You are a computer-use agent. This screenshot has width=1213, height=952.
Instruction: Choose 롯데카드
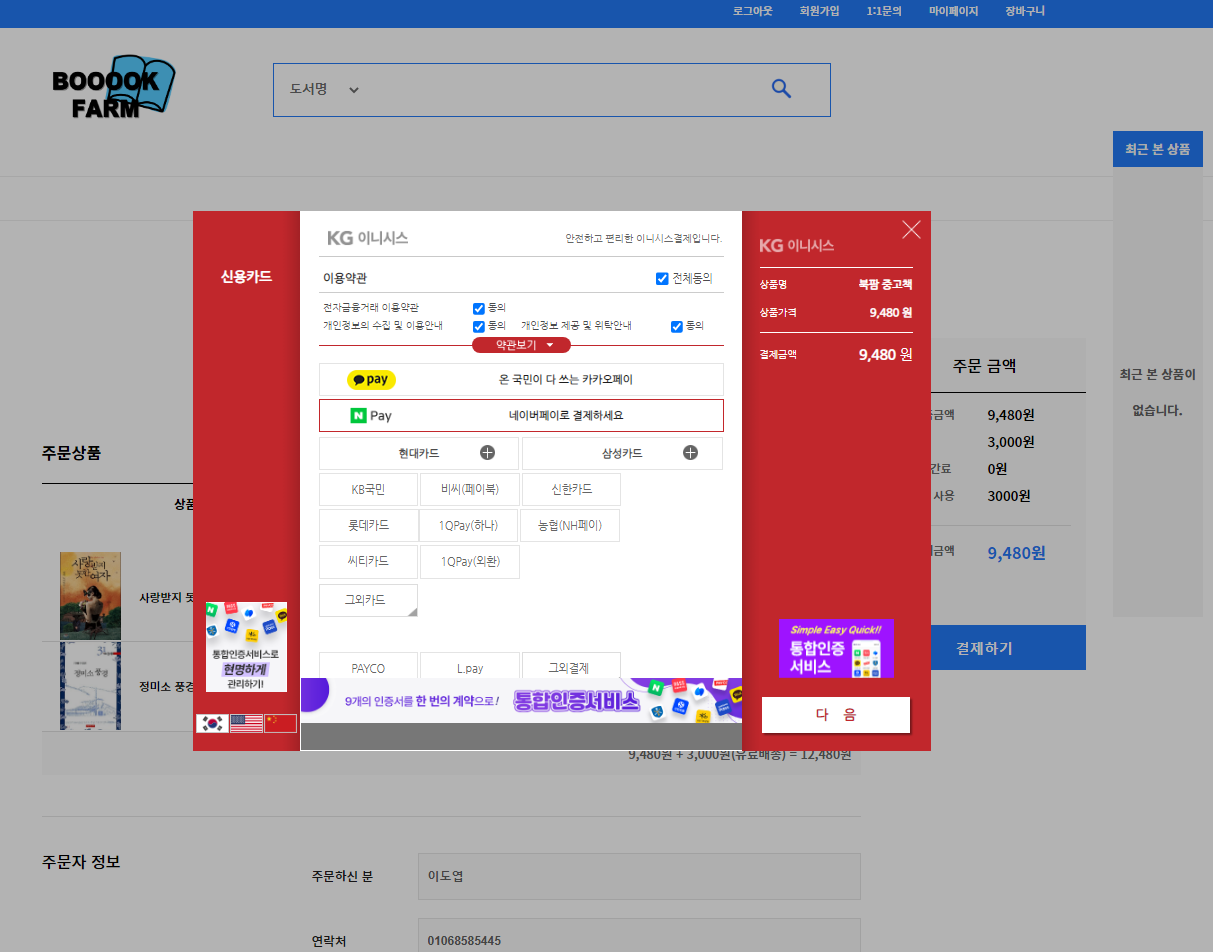pos(368,526)
